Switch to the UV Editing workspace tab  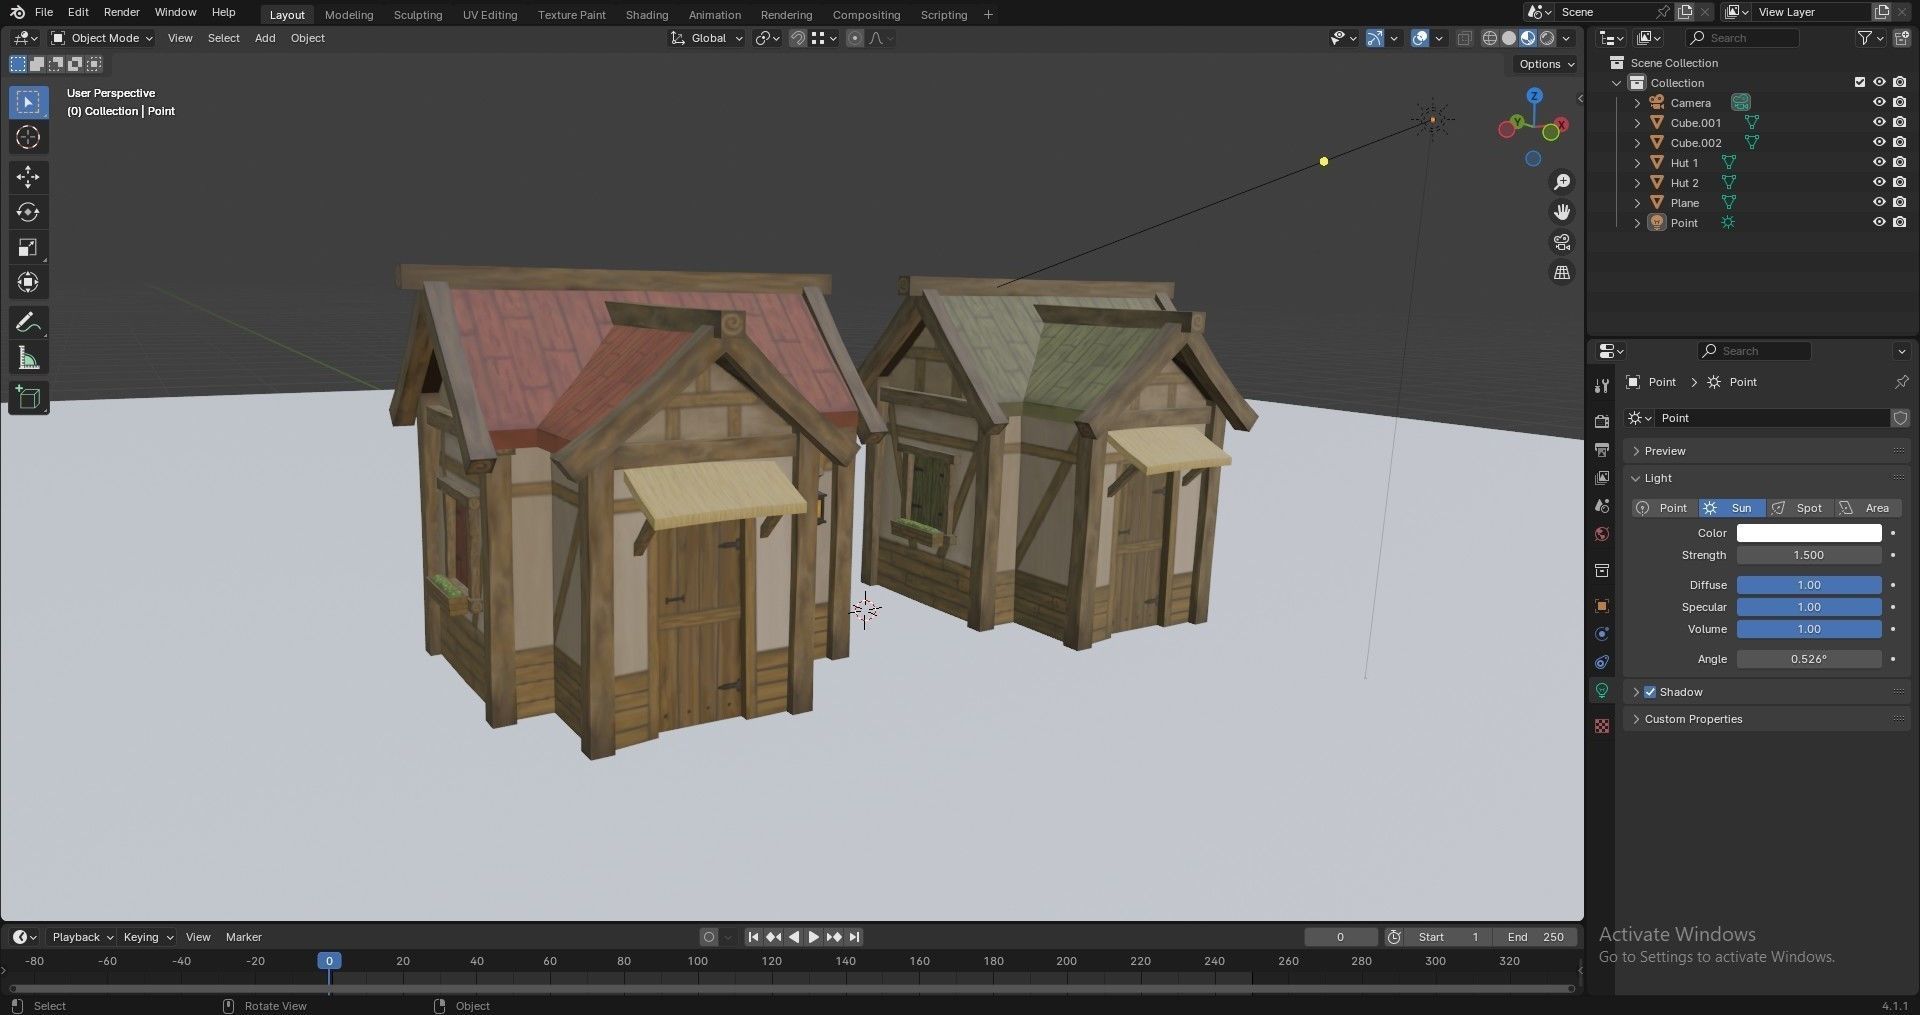tap(490, 15)
